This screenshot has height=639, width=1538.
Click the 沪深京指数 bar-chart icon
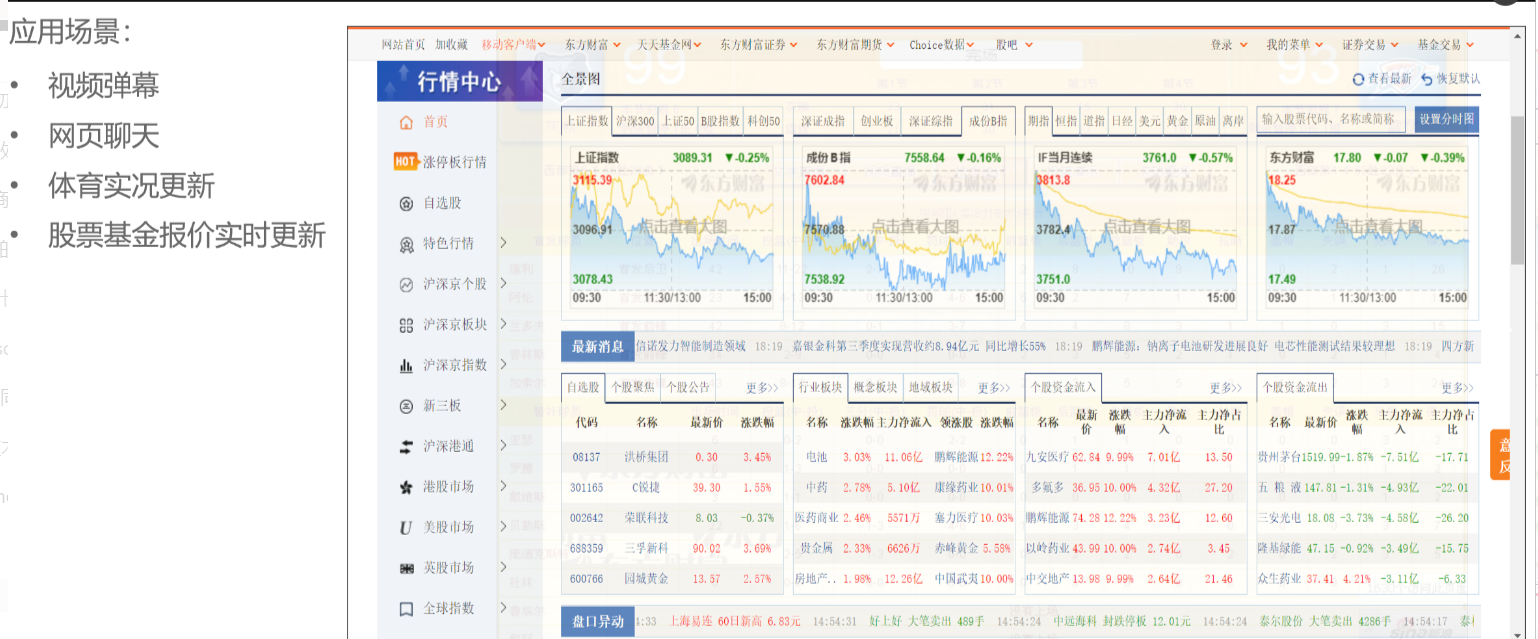click(406, 366)
